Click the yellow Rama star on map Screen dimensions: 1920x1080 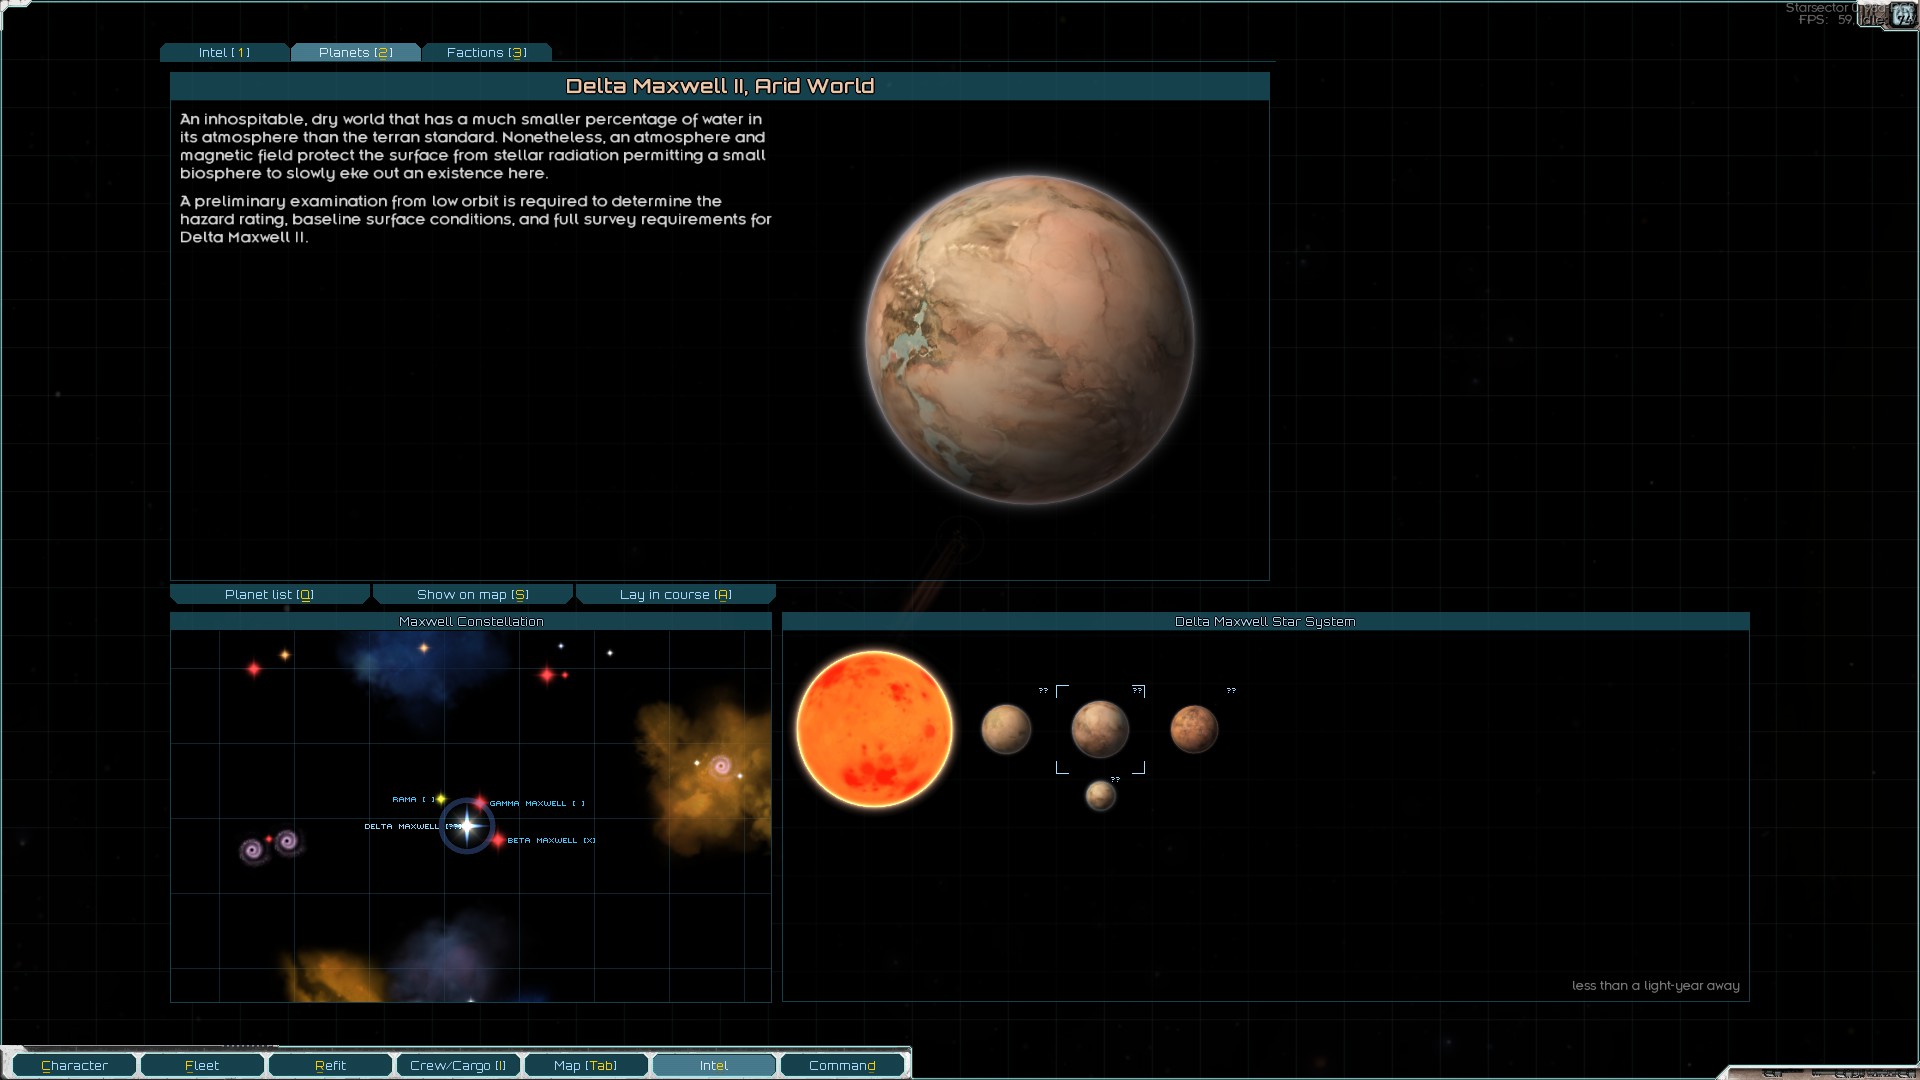pos(441,799)
